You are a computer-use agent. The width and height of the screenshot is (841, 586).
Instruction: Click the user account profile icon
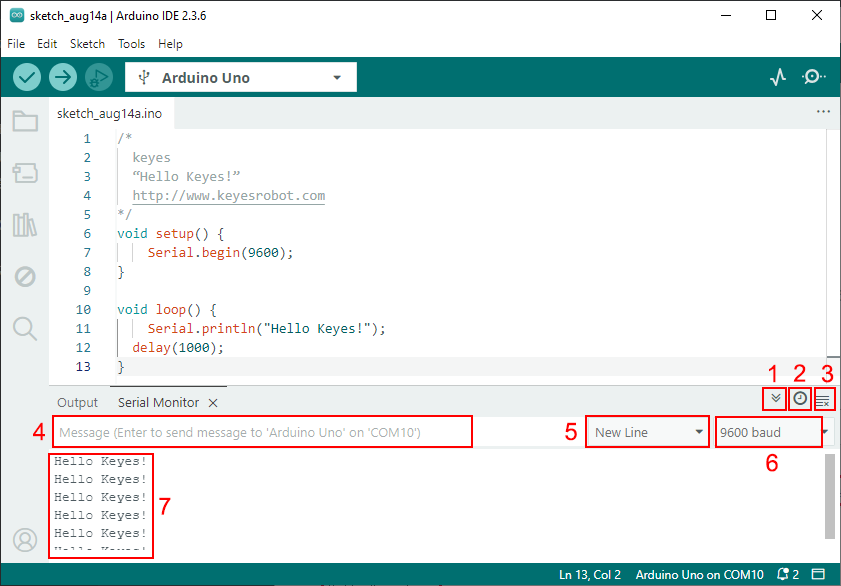point(25,540)
